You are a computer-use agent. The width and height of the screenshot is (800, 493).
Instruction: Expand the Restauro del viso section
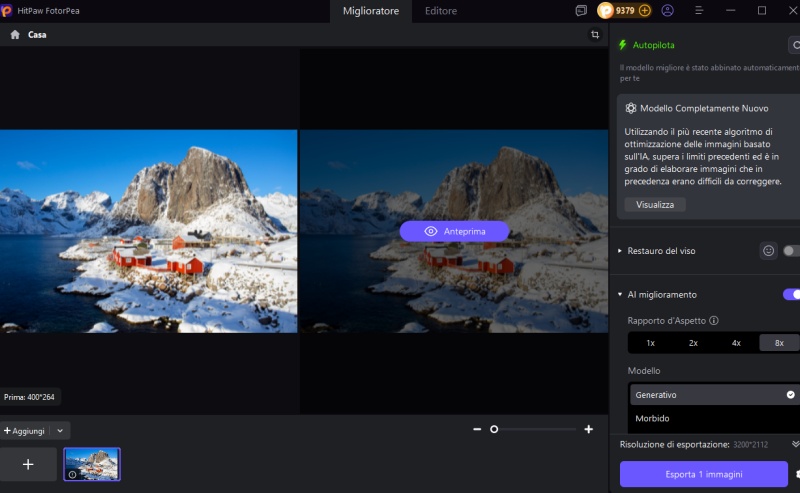pos(620,251)
